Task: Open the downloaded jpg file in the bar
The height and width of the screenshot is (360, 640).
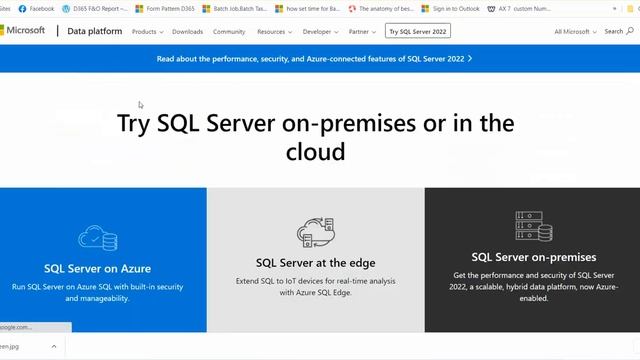Action: click(x=10, y=347)
